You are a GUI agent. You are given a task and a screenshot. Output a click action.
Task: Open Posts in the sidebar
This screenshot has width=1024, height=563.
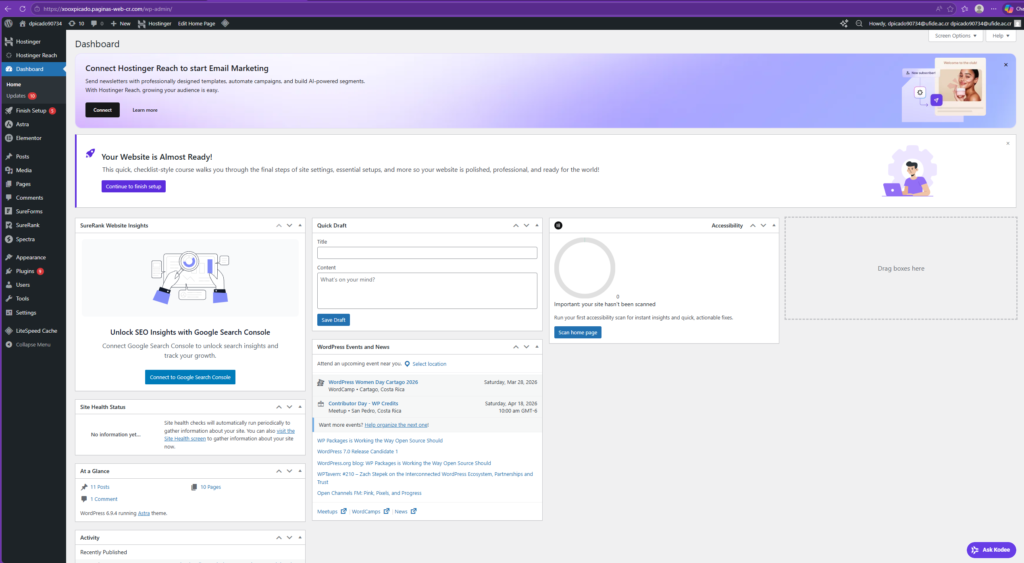pos(33,157)
